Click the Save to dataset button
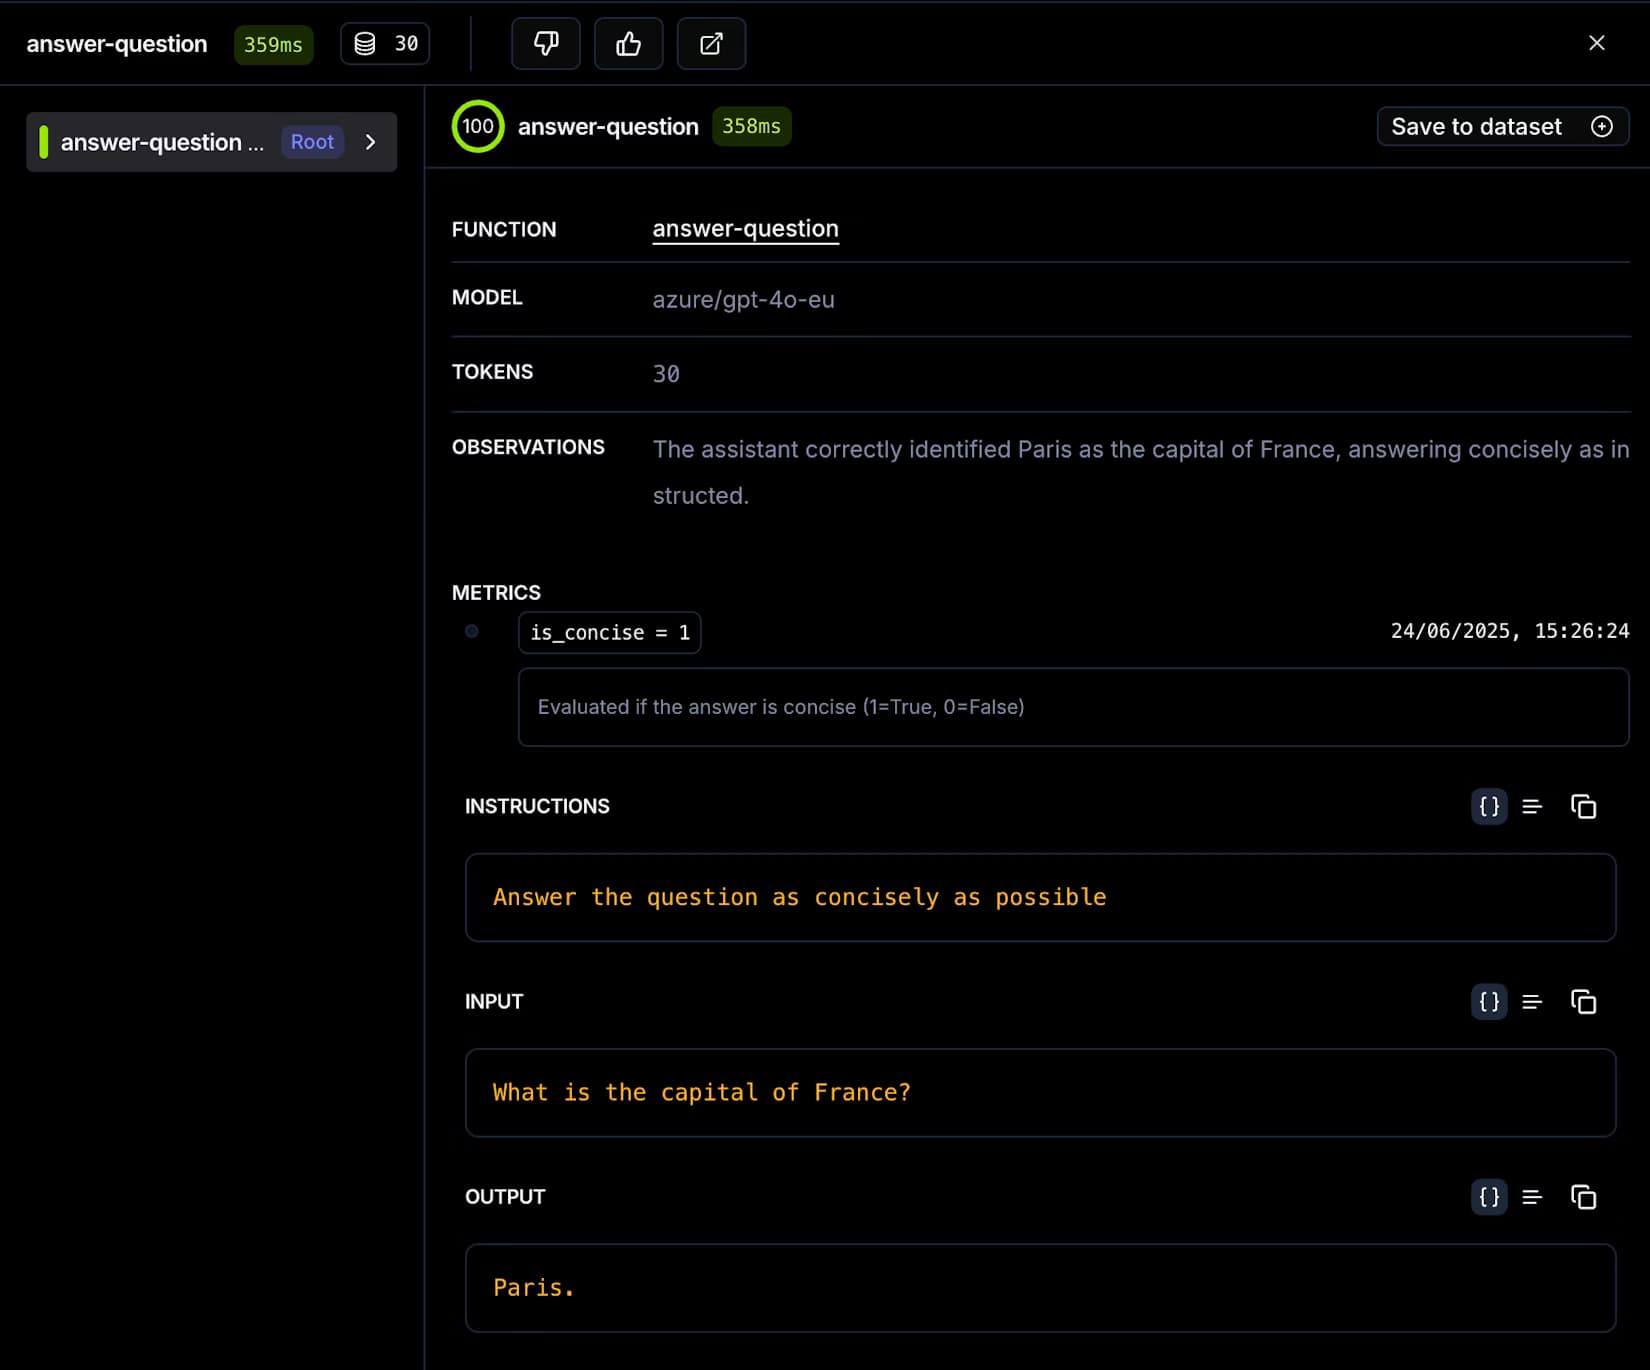Viewport: 1650px width, 1370px height. (x=1502, y=127)
